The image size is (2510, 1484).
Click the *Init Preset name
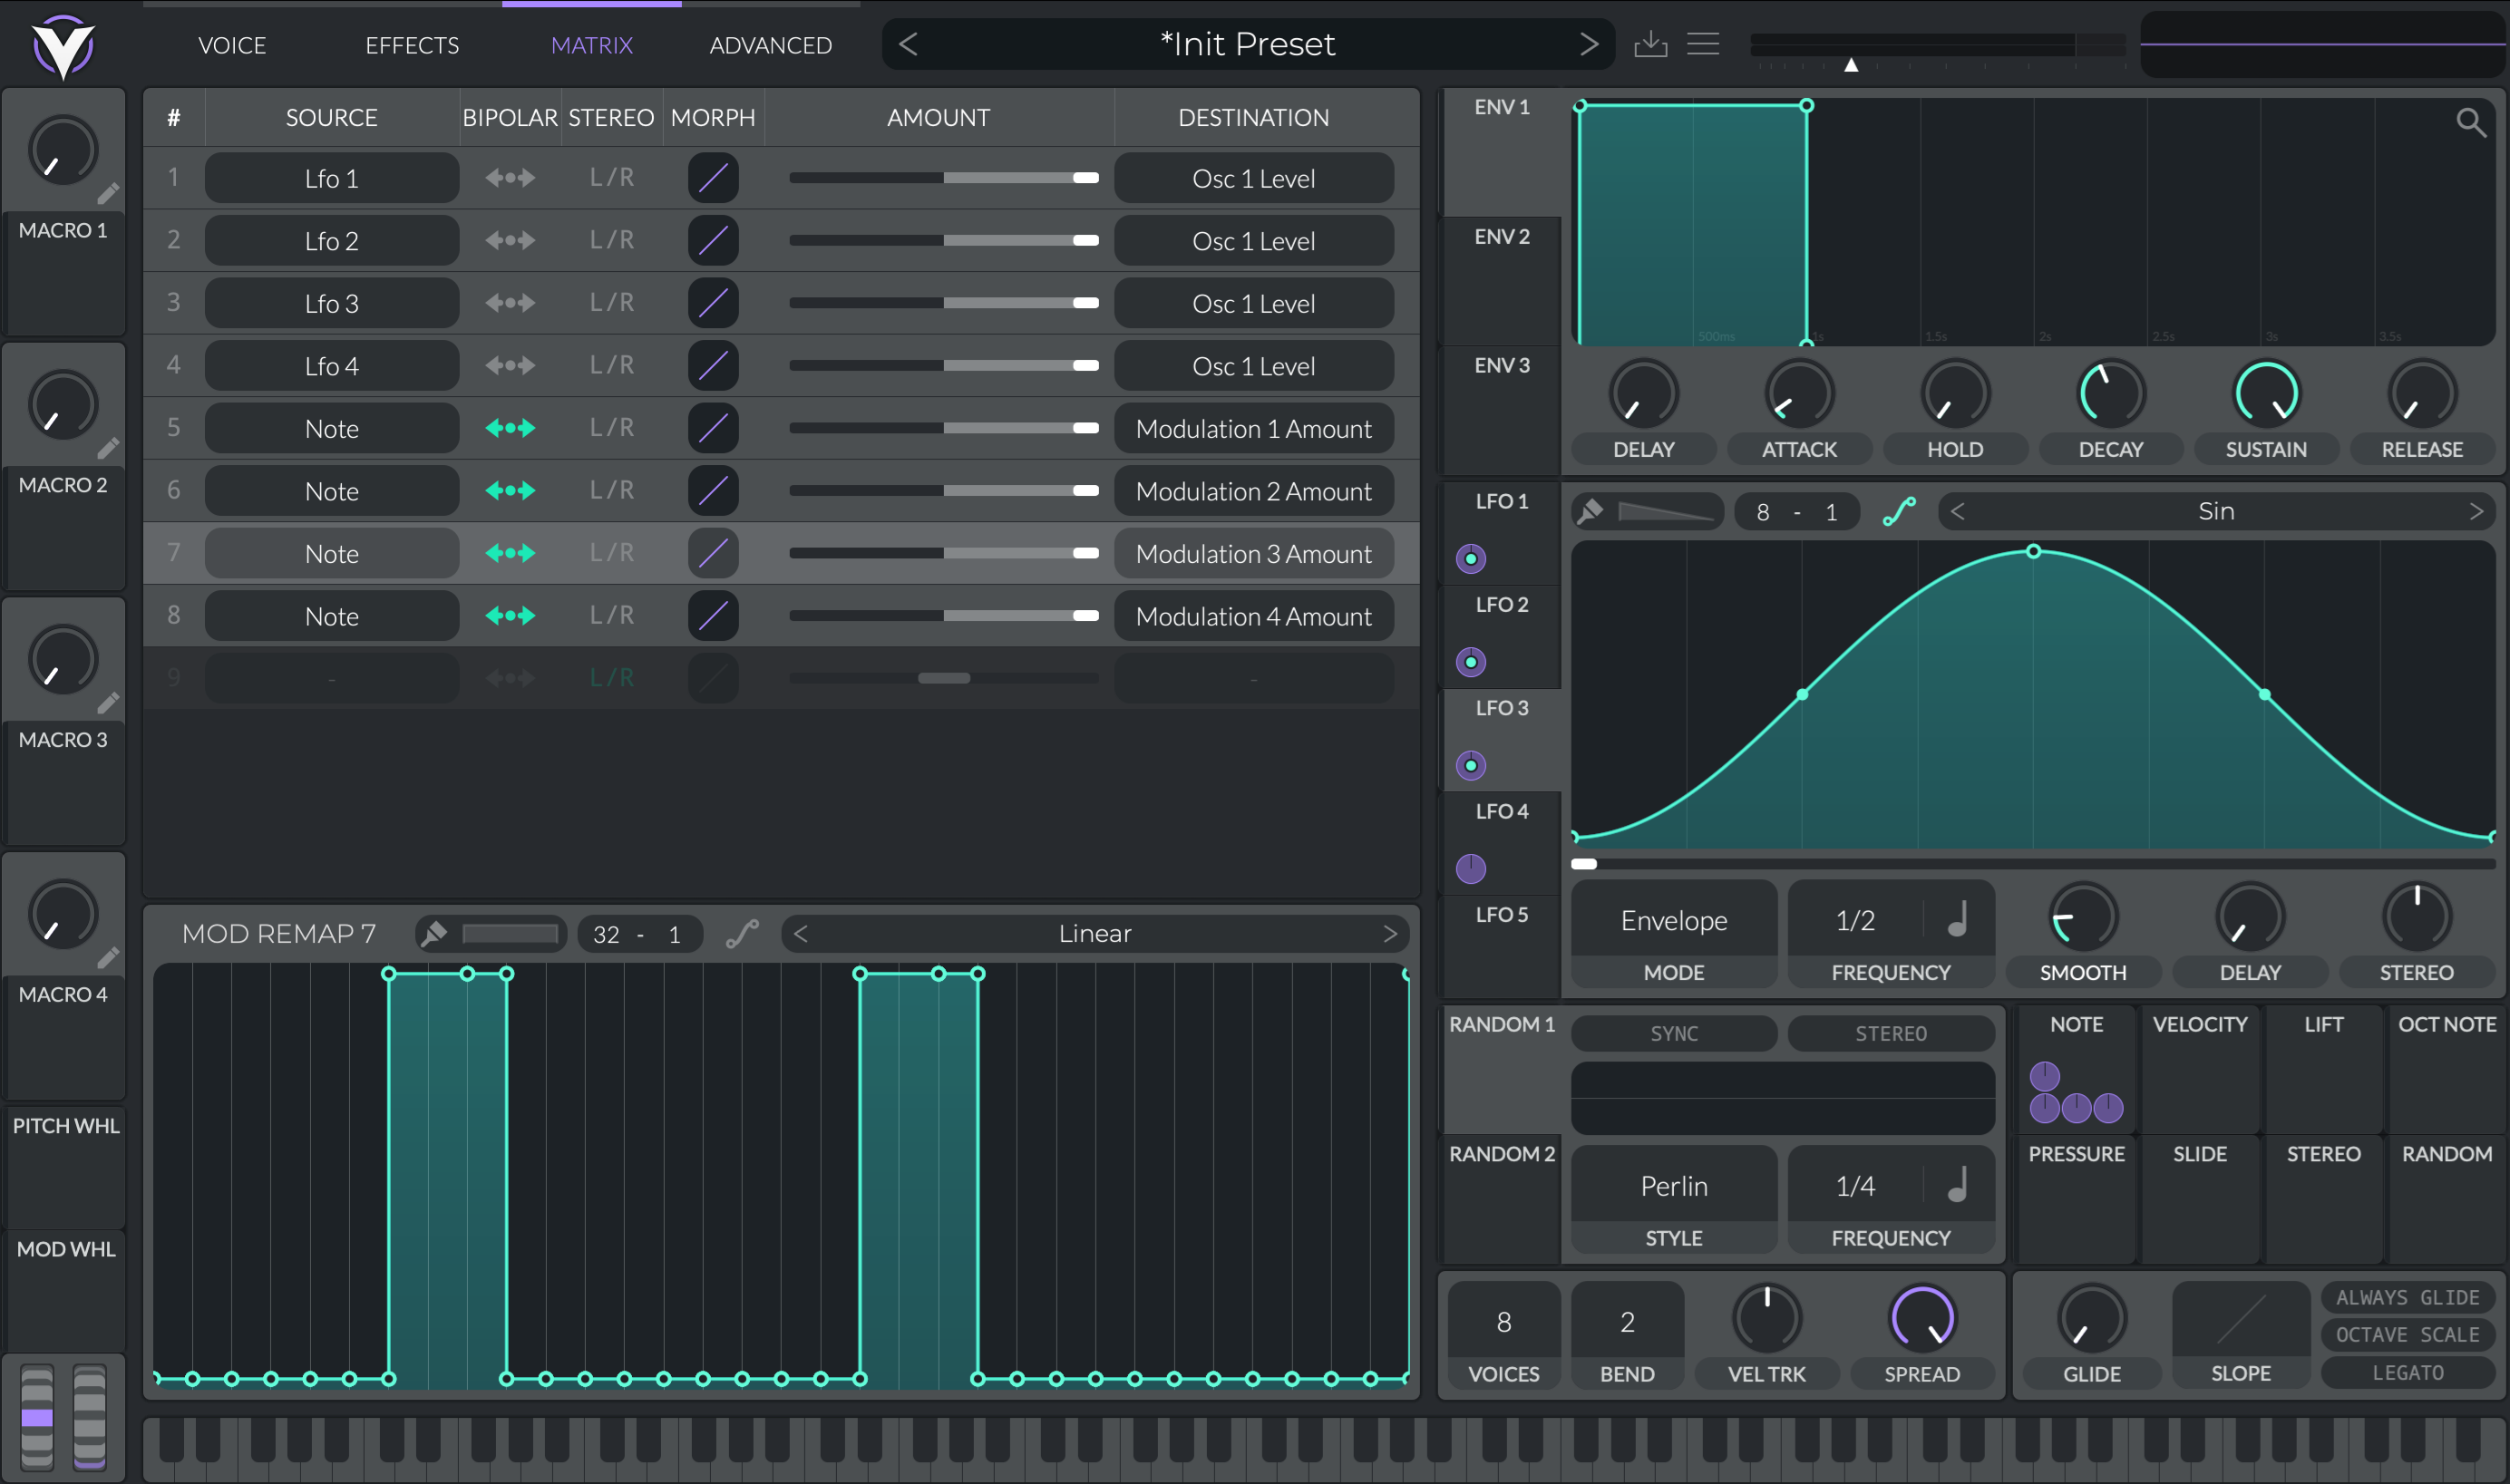pos(1247,44)
